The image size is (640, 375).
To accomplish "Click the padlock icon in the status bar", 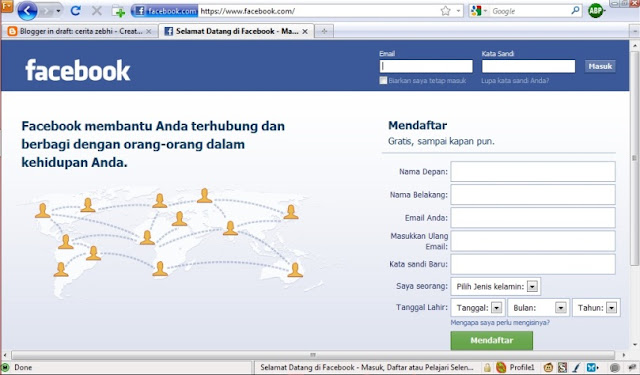I will (x=487, y=367).
